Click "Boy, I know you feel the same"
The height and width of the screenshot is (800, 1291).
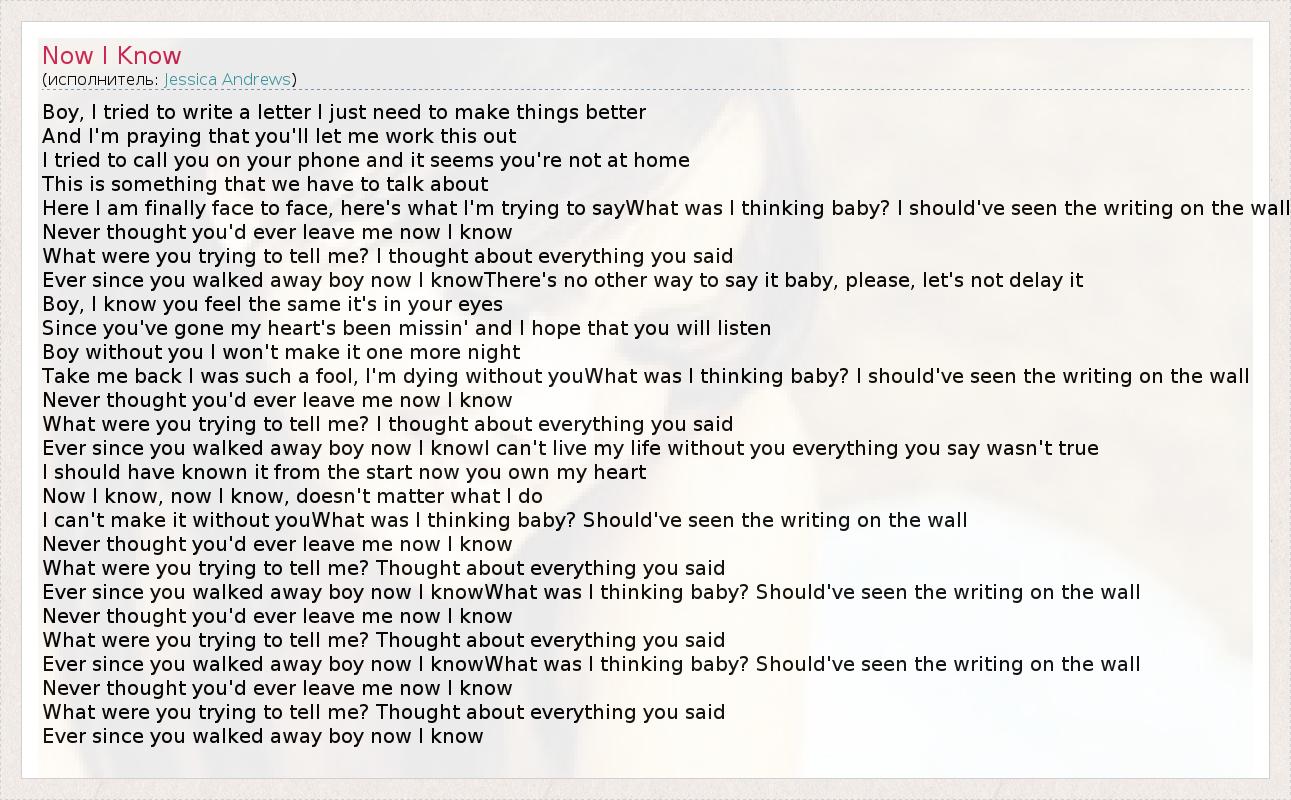272,304
